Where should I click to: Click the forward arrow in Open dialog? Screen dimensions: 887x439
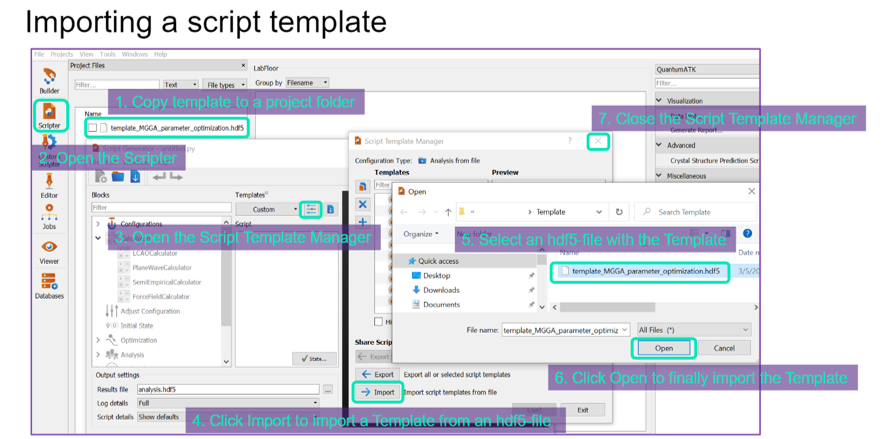[x=420, y=212]
